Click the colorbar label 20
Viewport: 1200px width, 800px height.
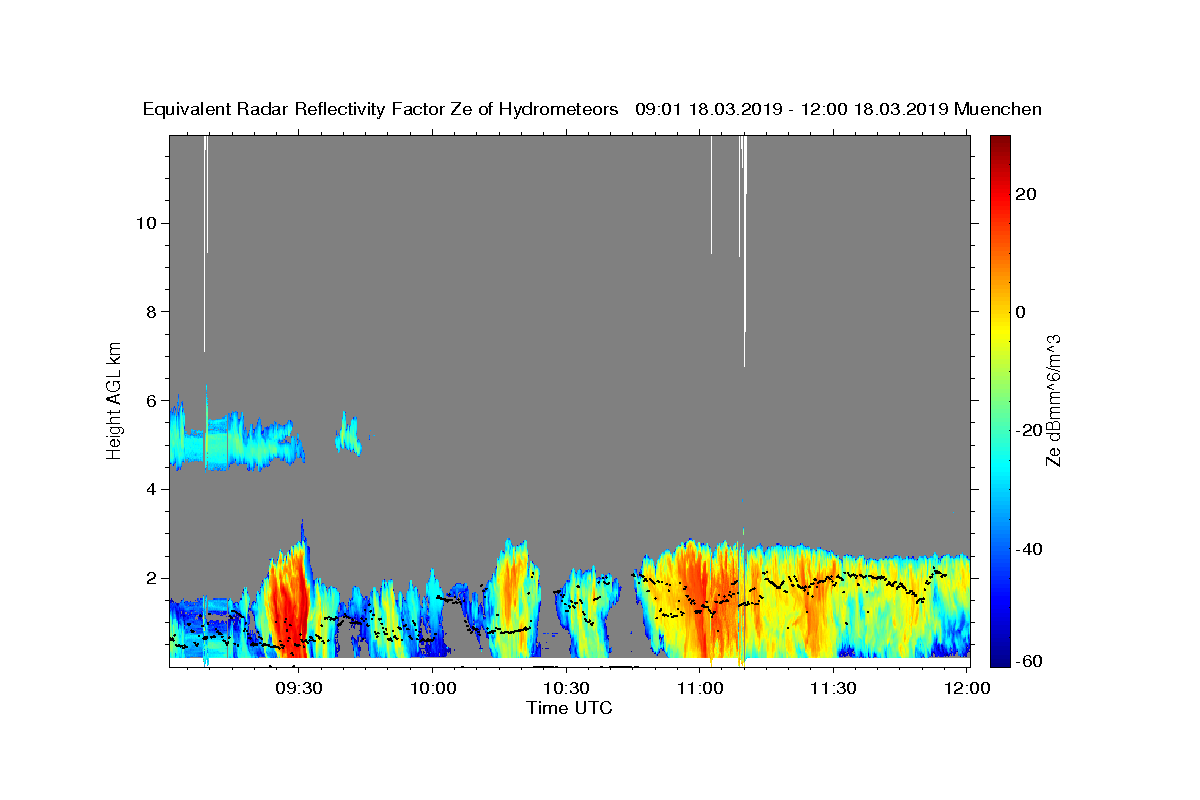click(x=1025, y=194)
